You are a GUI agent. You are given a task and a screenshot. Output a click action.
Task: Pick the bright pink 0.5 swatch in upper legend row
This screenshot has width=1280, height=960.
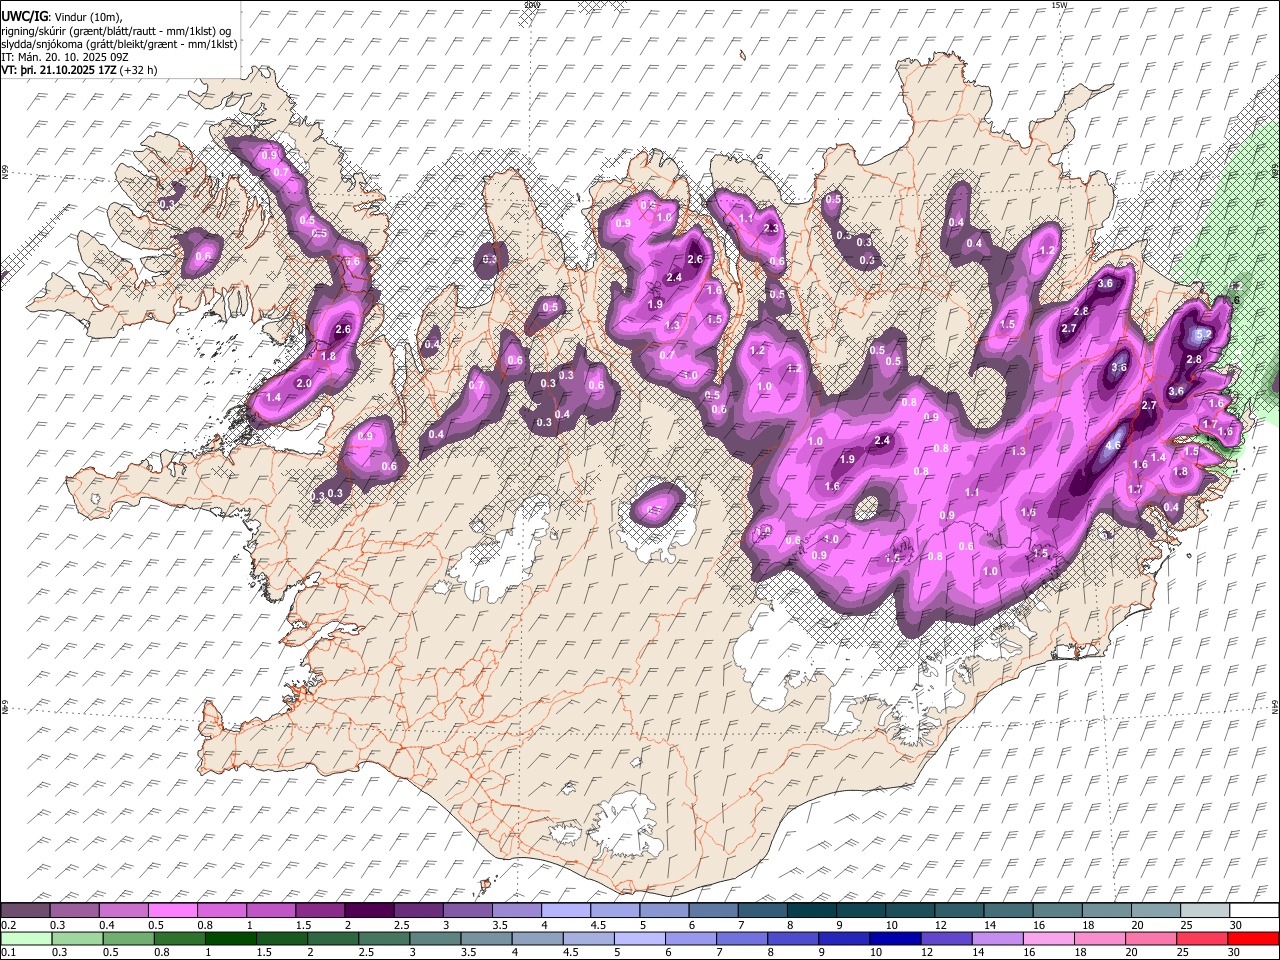pos(174,910)
